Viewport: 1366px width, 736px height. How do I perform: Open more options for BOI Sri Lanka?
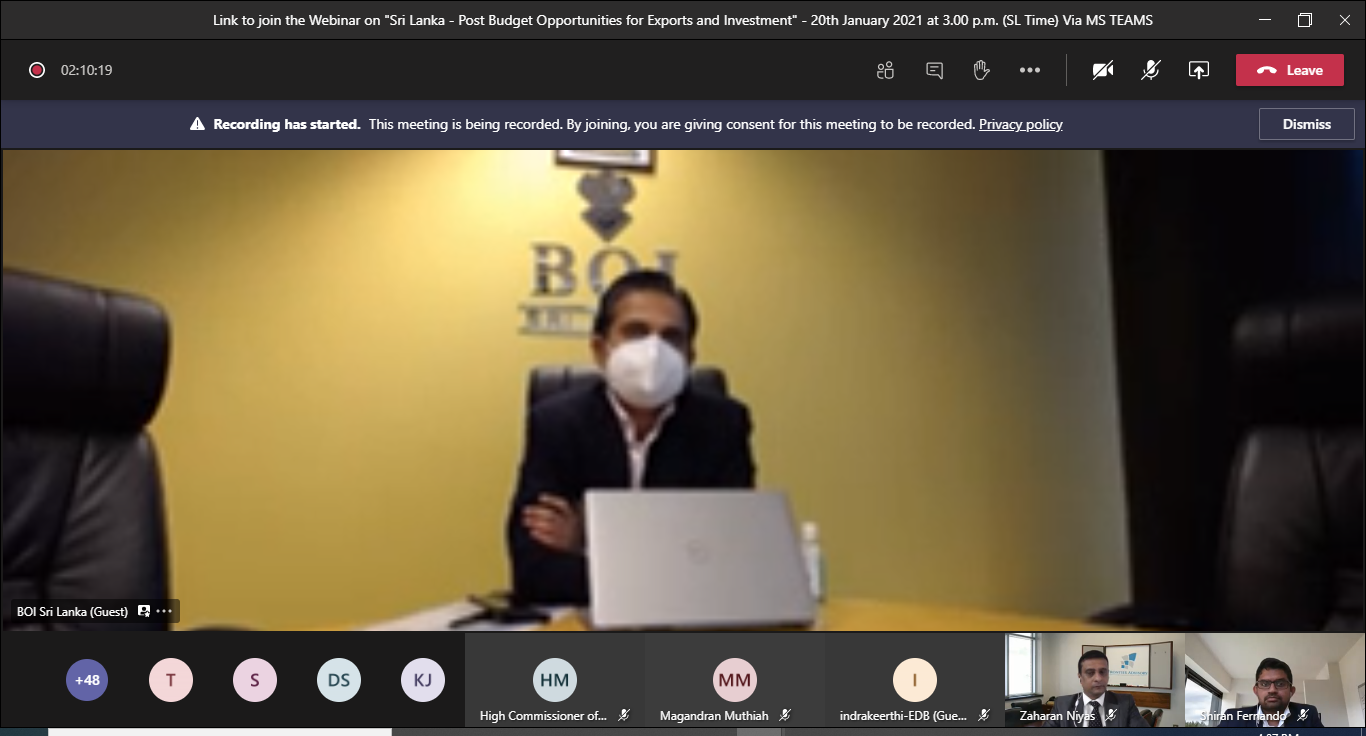pos(164,611)
